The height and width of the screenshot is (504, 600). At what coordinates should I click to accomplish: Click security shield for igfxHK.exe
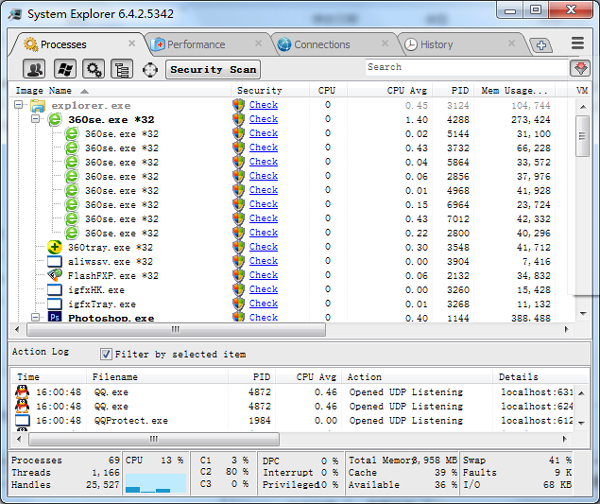[238, 289]
